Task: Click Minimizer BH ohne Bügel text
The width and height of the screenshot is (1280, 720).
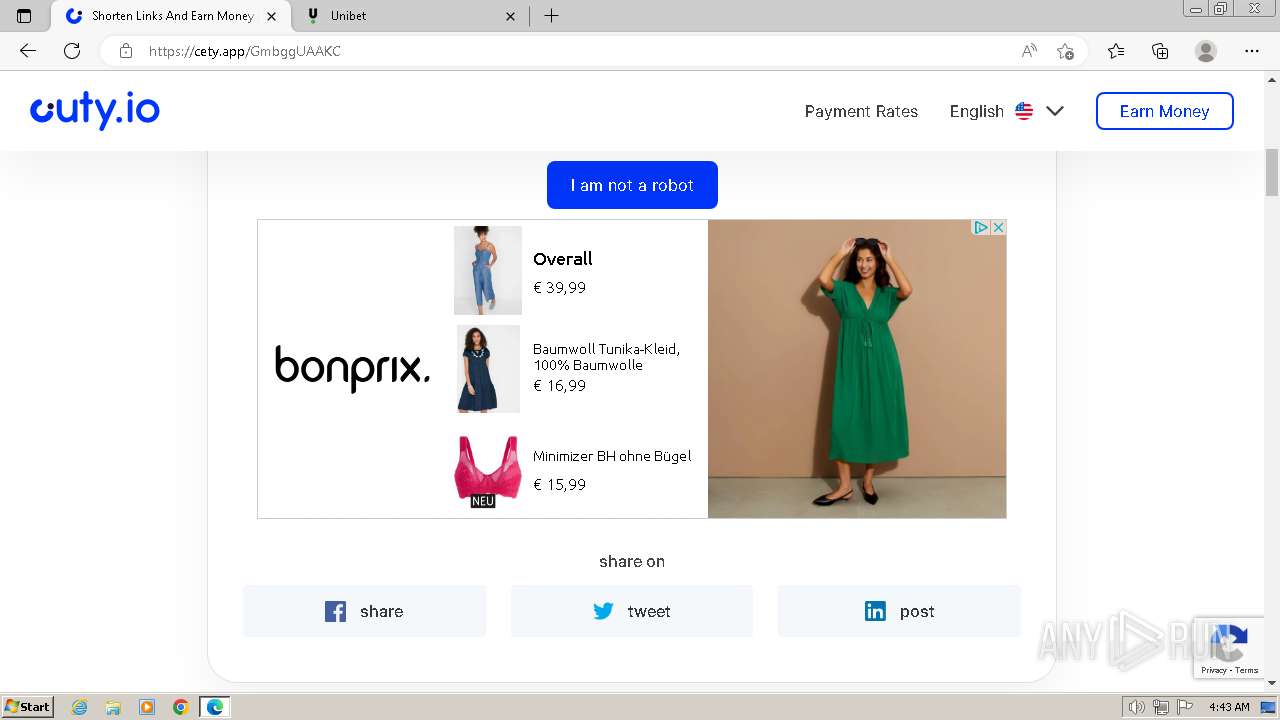Action: [x=612, y=456]
